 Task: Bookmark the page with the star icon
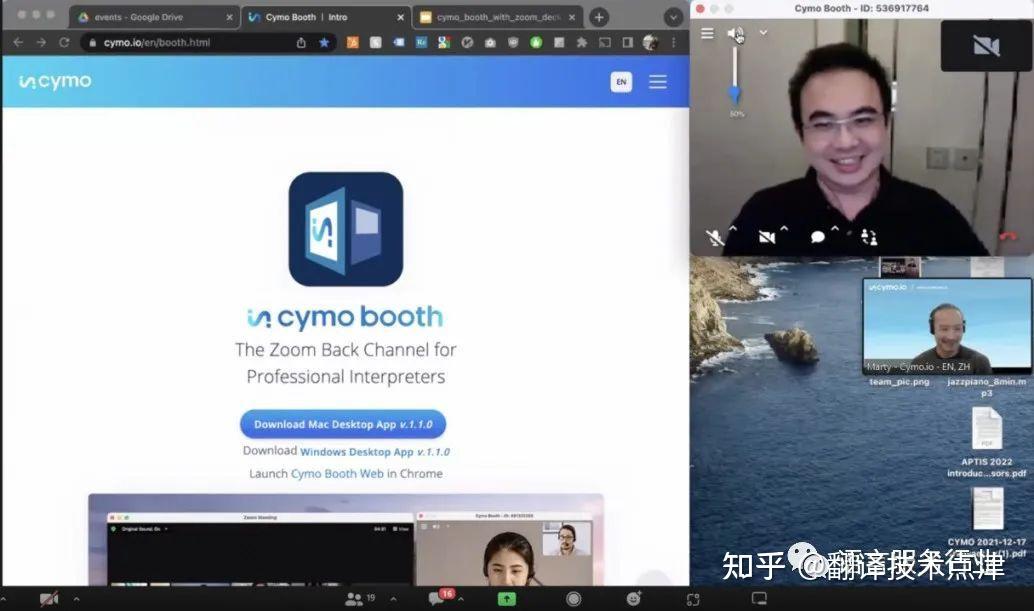(323, 43)
